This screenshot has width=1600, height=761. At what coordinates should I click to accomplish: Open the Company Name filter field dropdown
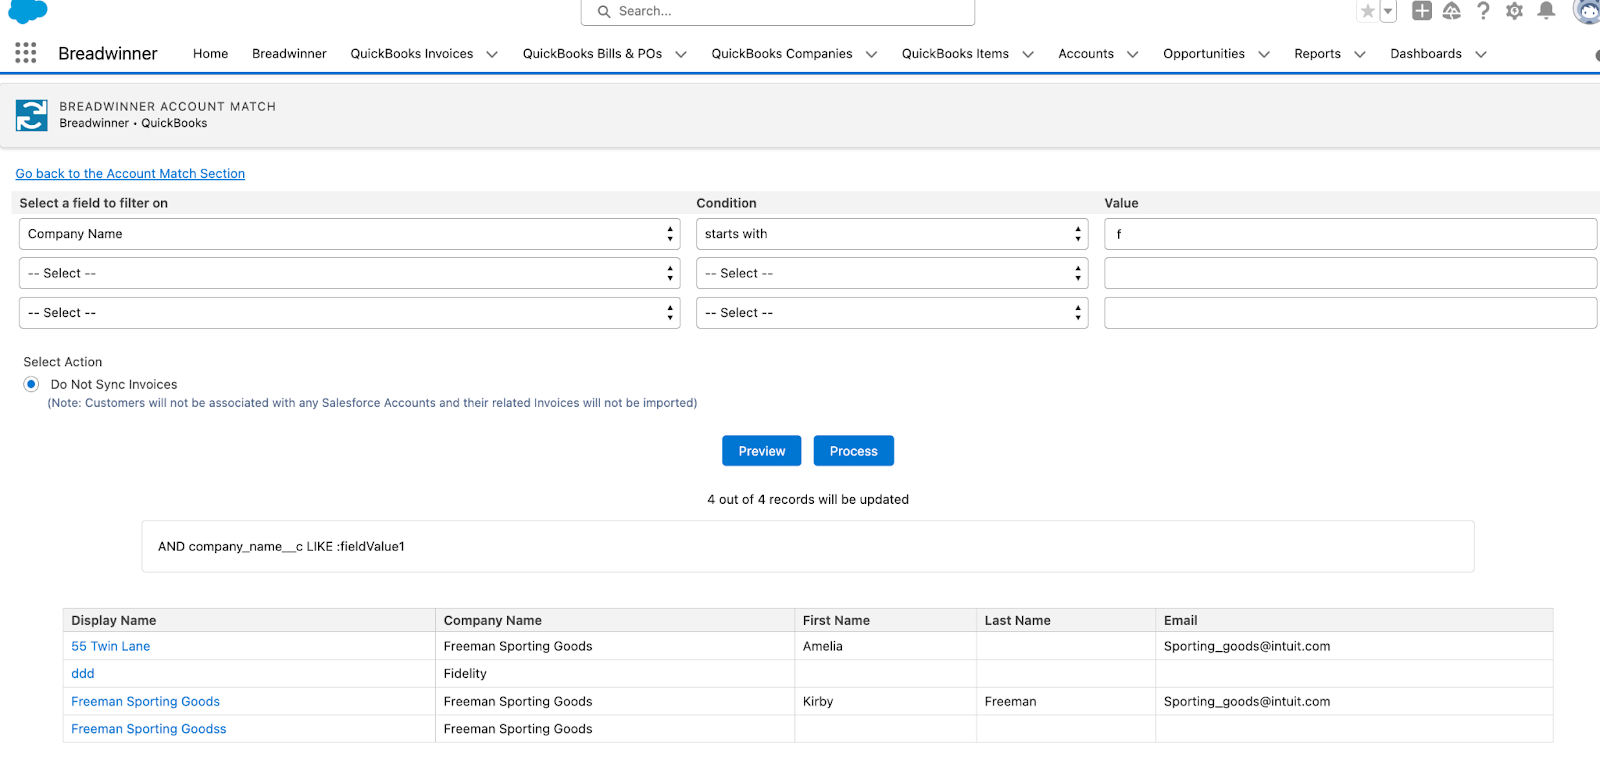click(349, 234)
